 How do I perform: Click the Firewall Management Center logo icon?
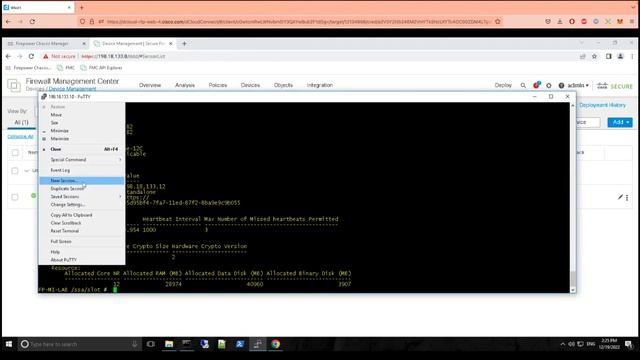pos(14,85)
